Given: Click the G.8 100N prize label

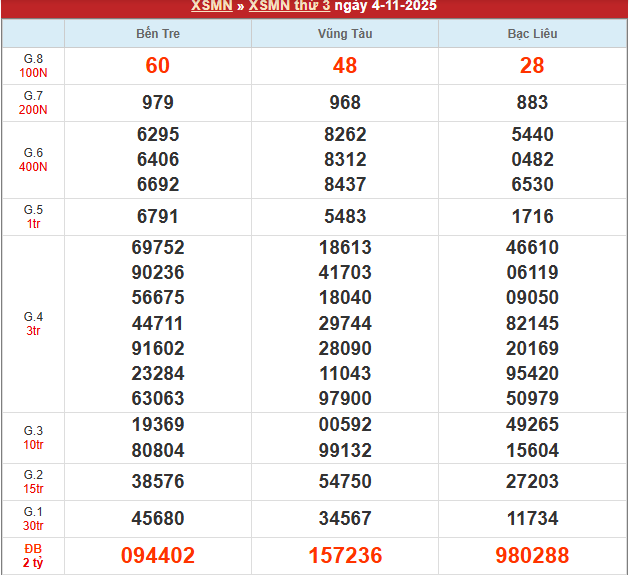Looking at the screenshot, I should 33,66.
